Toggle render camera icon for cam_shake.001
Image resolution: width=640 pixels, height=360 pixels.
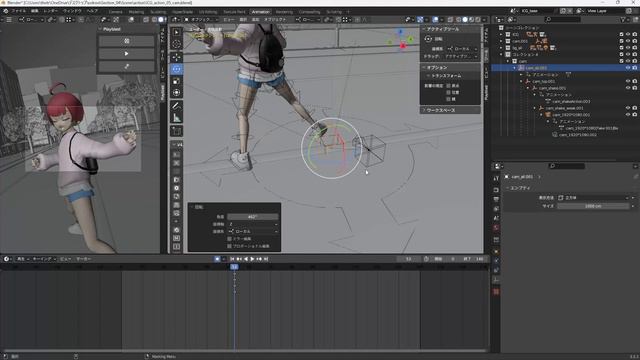(635, 88)
